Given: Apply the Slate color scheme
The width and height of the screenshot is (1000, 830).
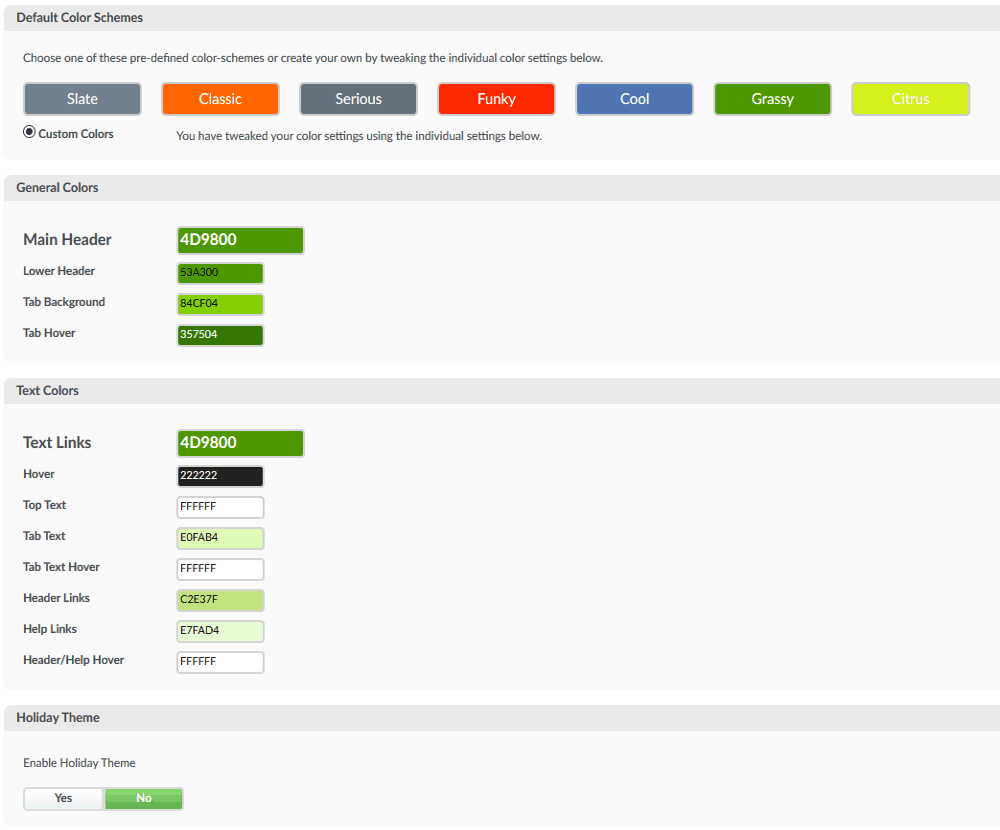Looking at the screenshot, I should pyautogui.click(x=82, y=99).
